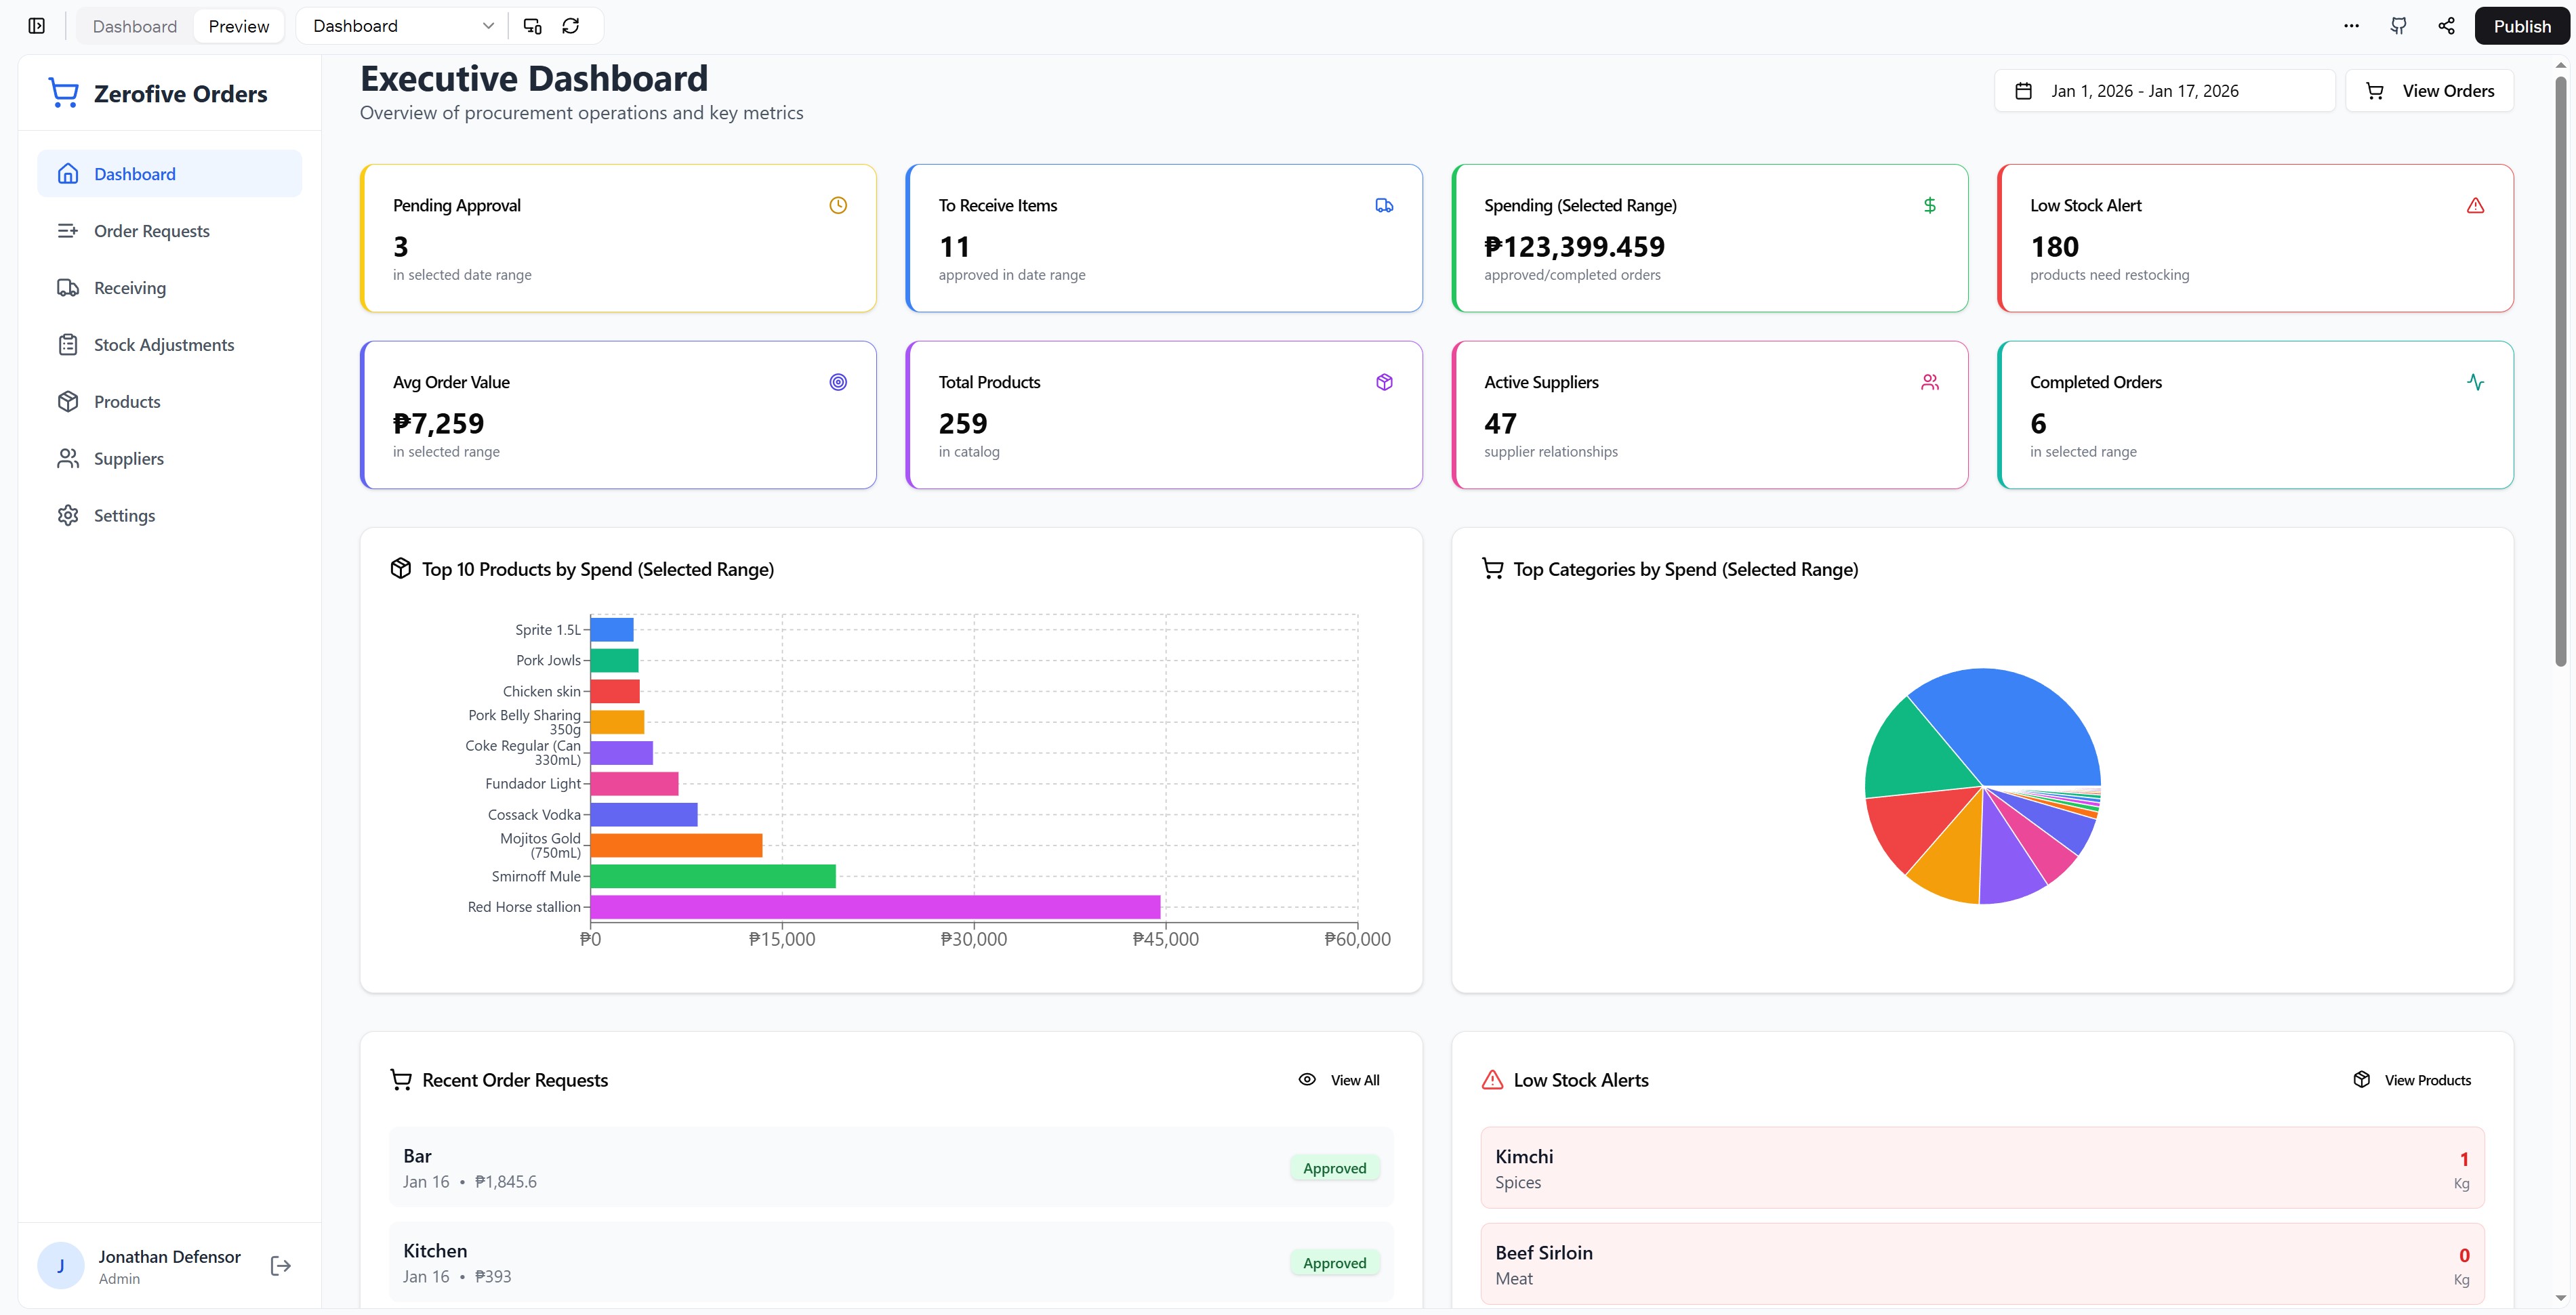Click the target icon on Avg Order Value card
The width and height of the screenshot is (2576, 1315).
(838, 382)
